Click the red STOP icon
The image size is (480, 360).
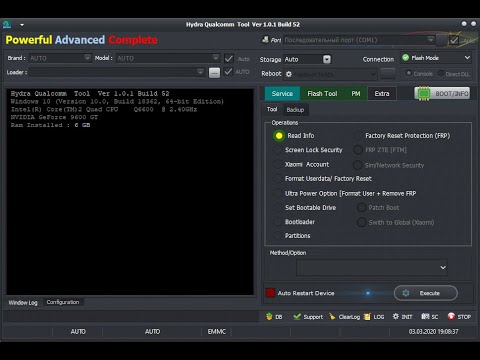(451, 316)
